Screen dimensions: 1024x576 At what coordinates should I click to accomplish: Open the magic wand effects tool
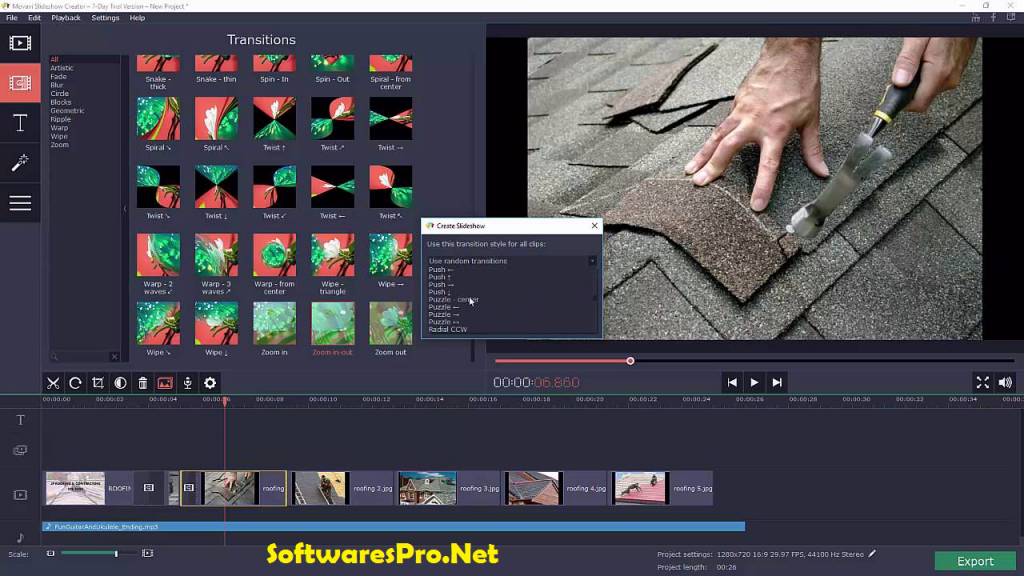coord(20,163)
